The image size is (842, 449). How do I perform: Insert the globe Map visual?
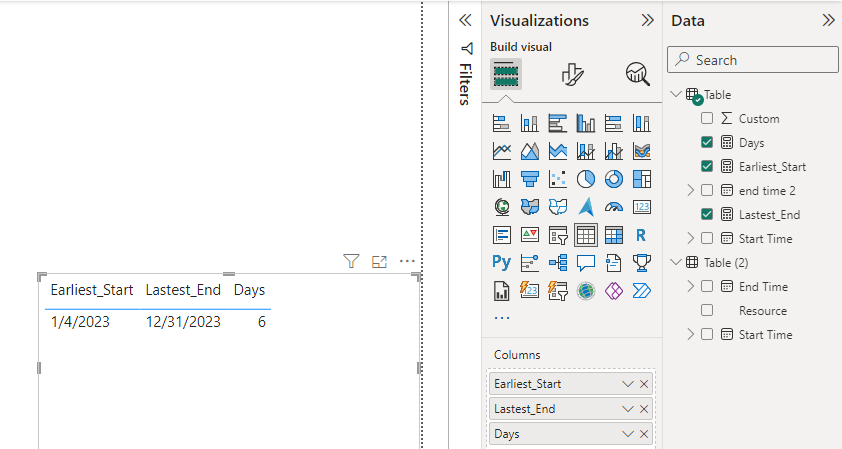pos(502,207)
